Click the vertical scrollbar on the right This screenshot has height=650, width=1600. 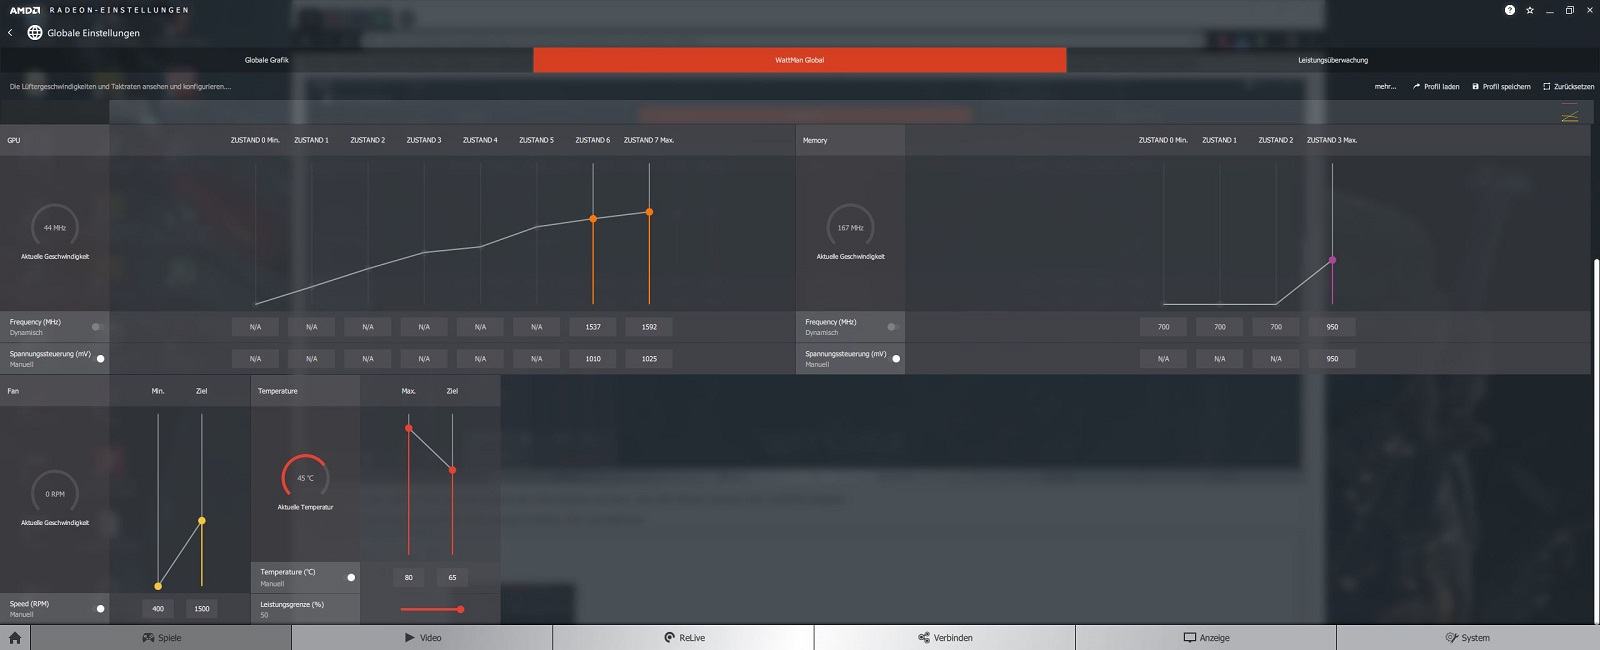click(1595, 440)
